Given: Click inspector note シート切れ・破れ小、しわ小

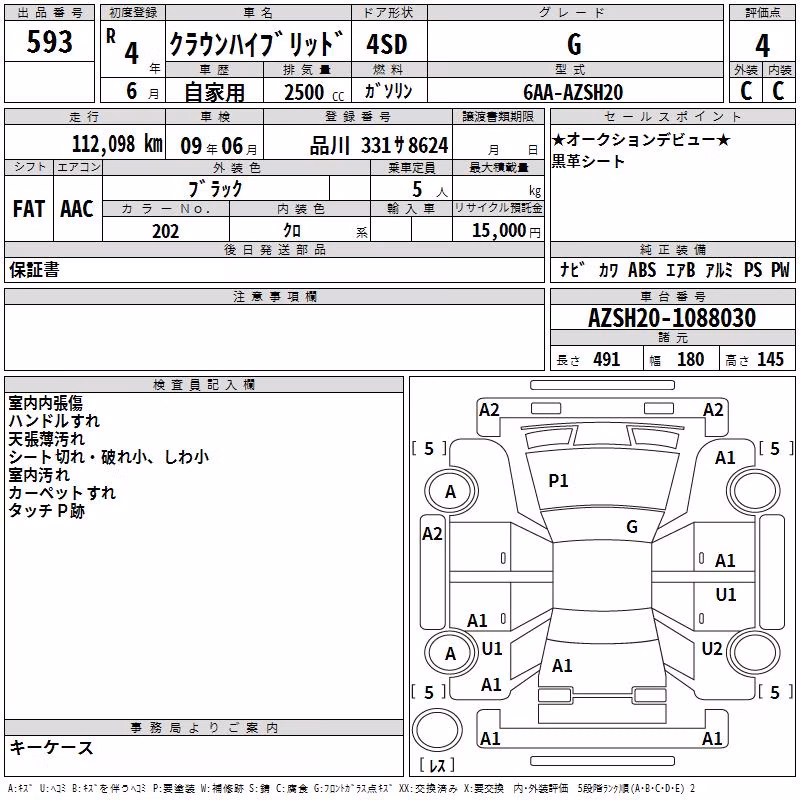Looking at the screenshot, I should point(109,457).
